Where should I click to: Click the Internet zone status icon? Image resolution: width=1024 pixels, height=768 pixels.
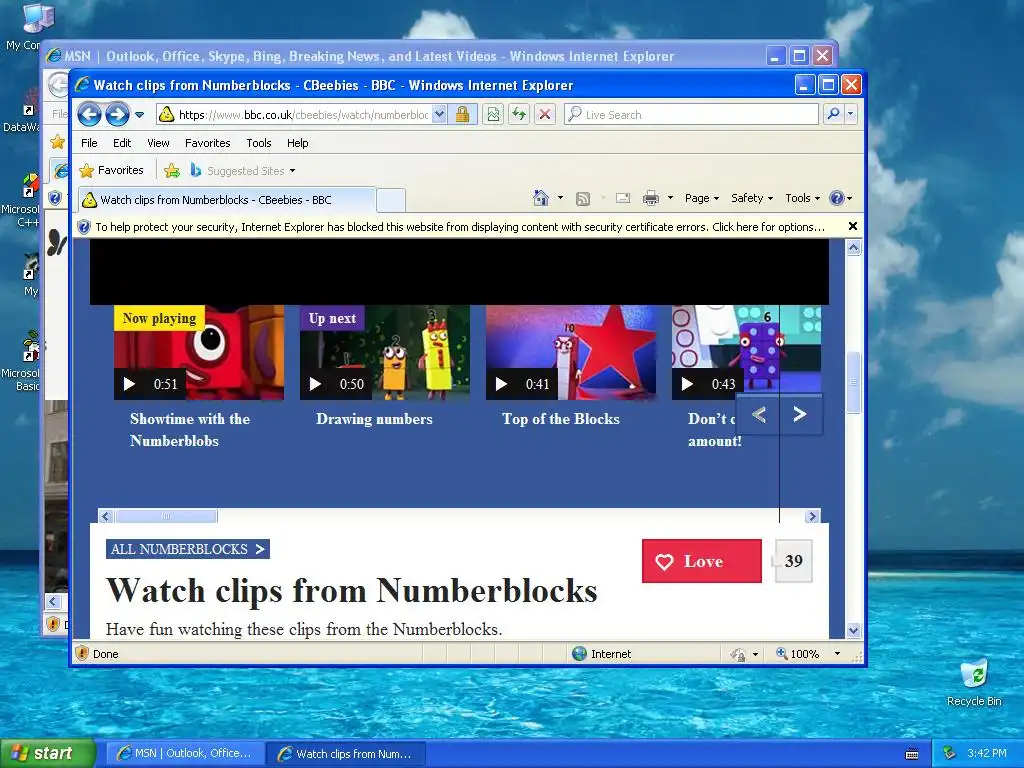point(579,654)
